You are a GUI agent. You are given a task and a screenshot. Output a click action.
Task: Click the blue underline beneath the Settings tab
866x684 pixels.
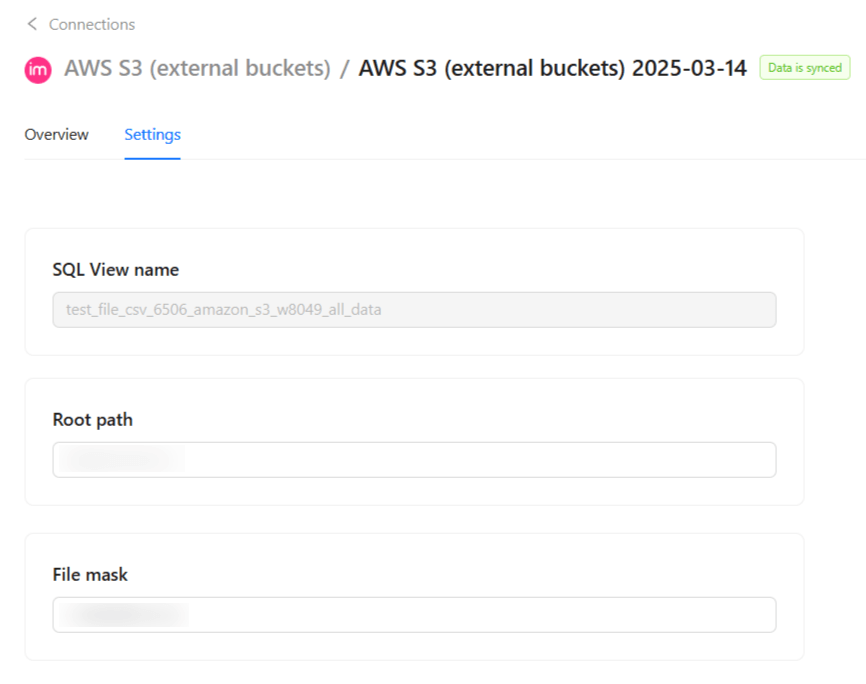tap(152, 158)
